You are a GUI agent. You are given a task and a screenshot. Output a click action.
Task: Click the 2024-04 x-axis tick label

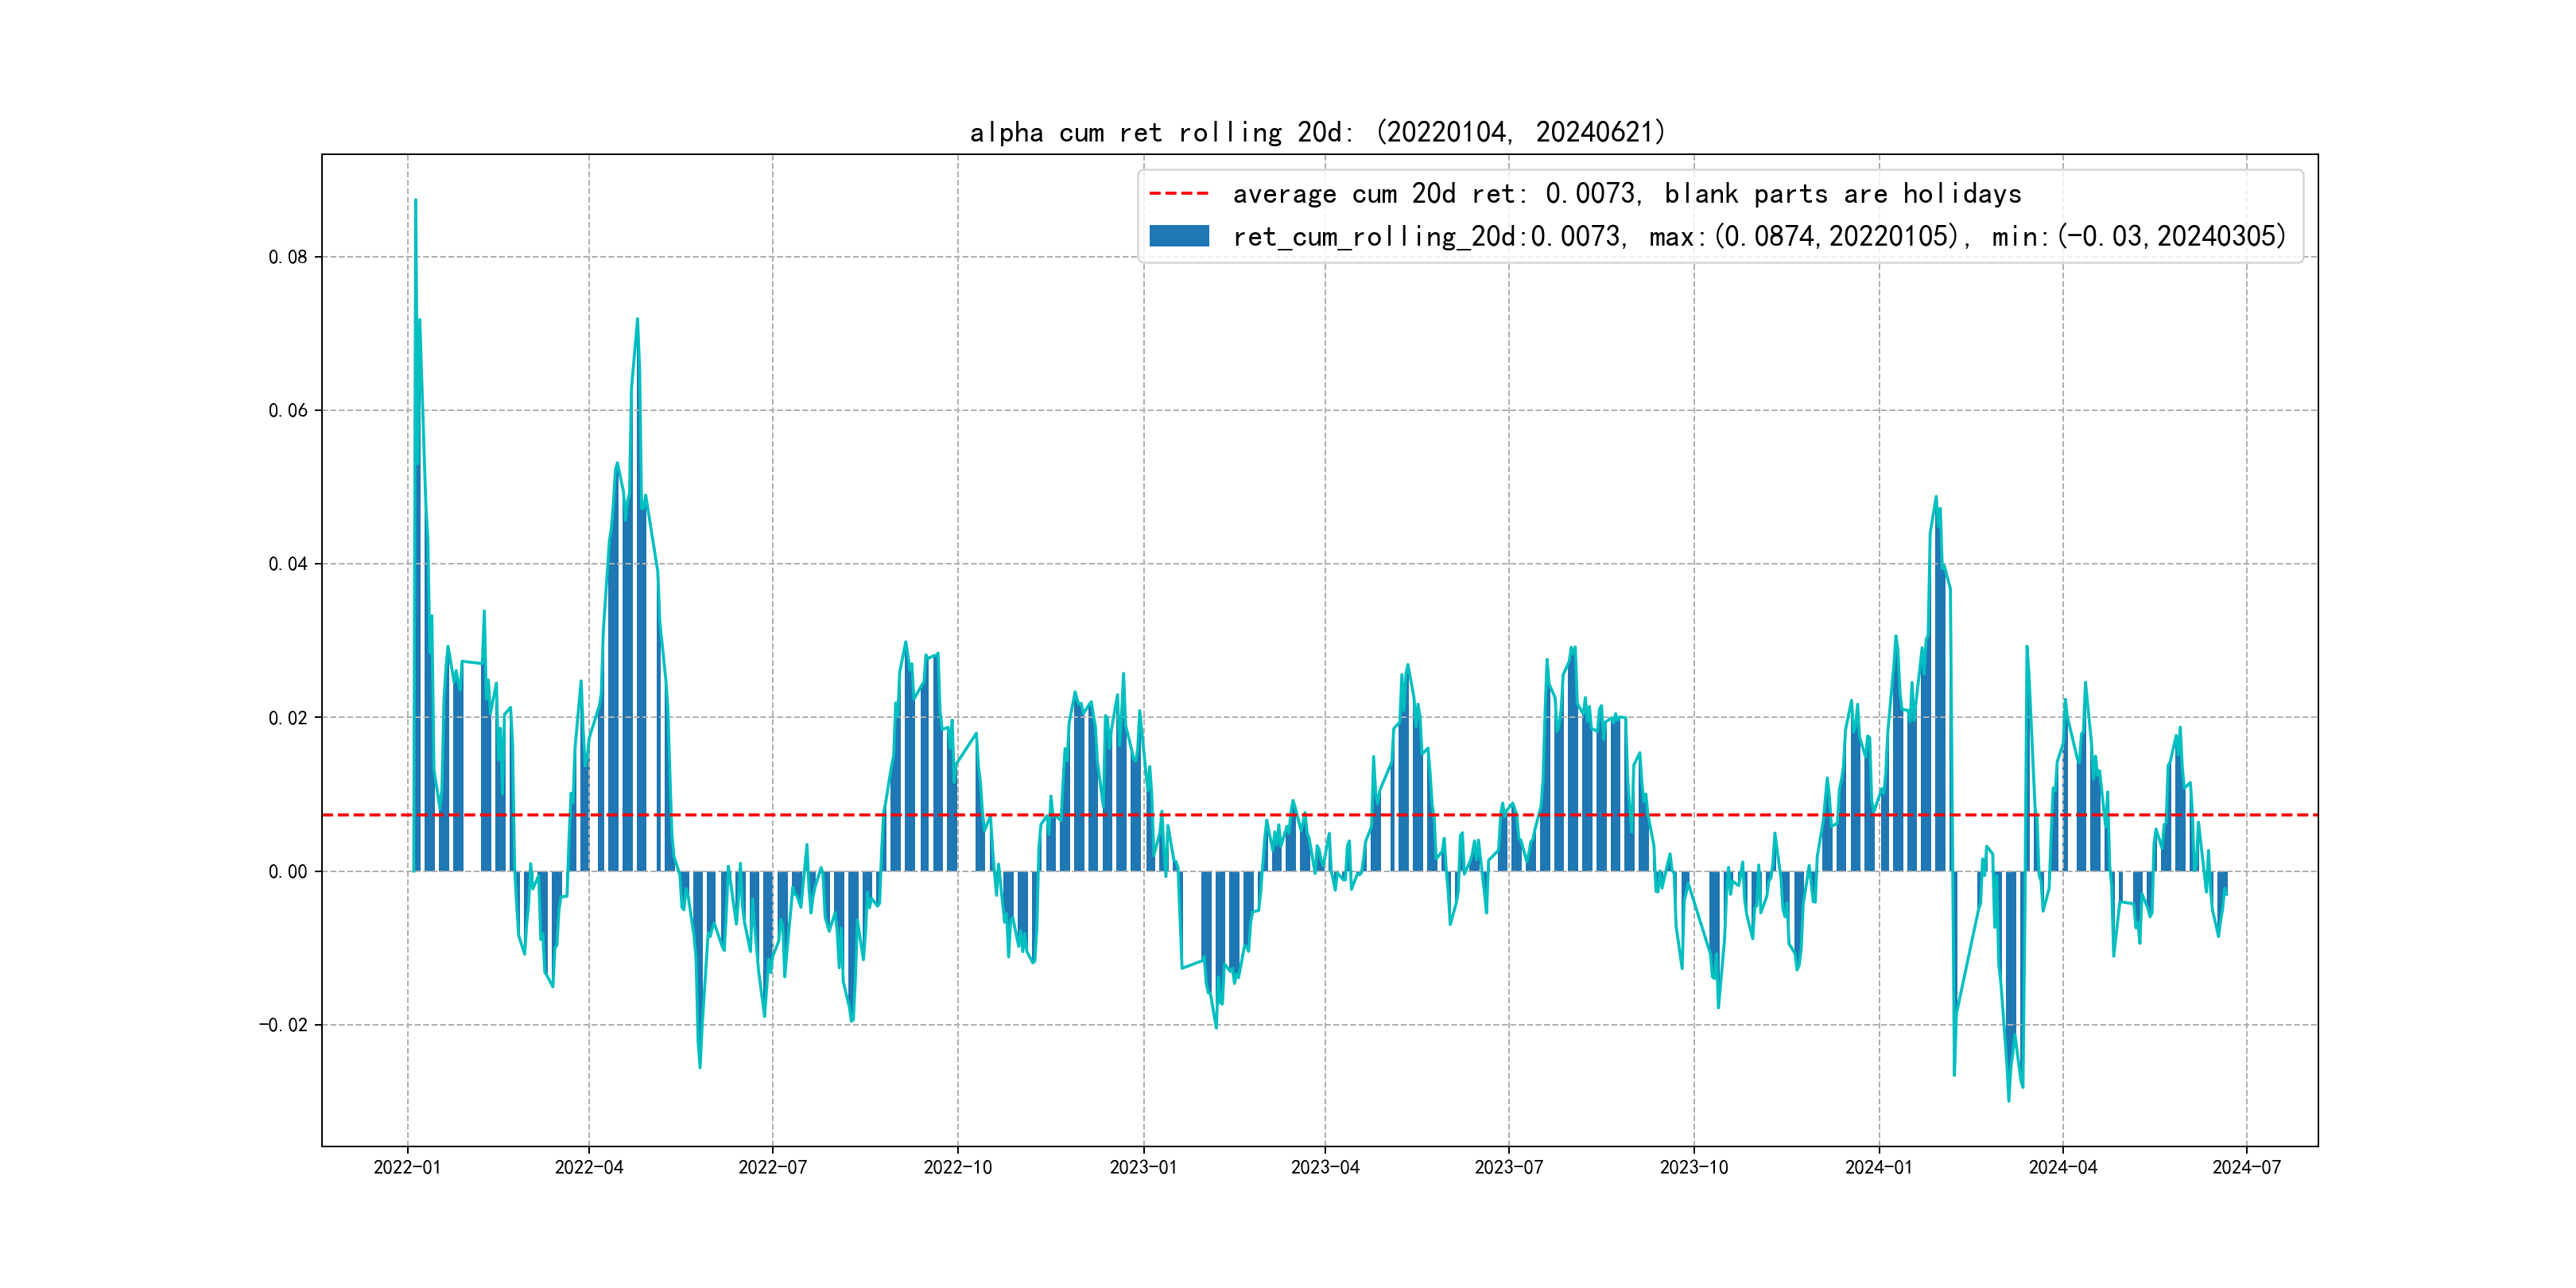pyautogui.click(x=2062, y=1167)
